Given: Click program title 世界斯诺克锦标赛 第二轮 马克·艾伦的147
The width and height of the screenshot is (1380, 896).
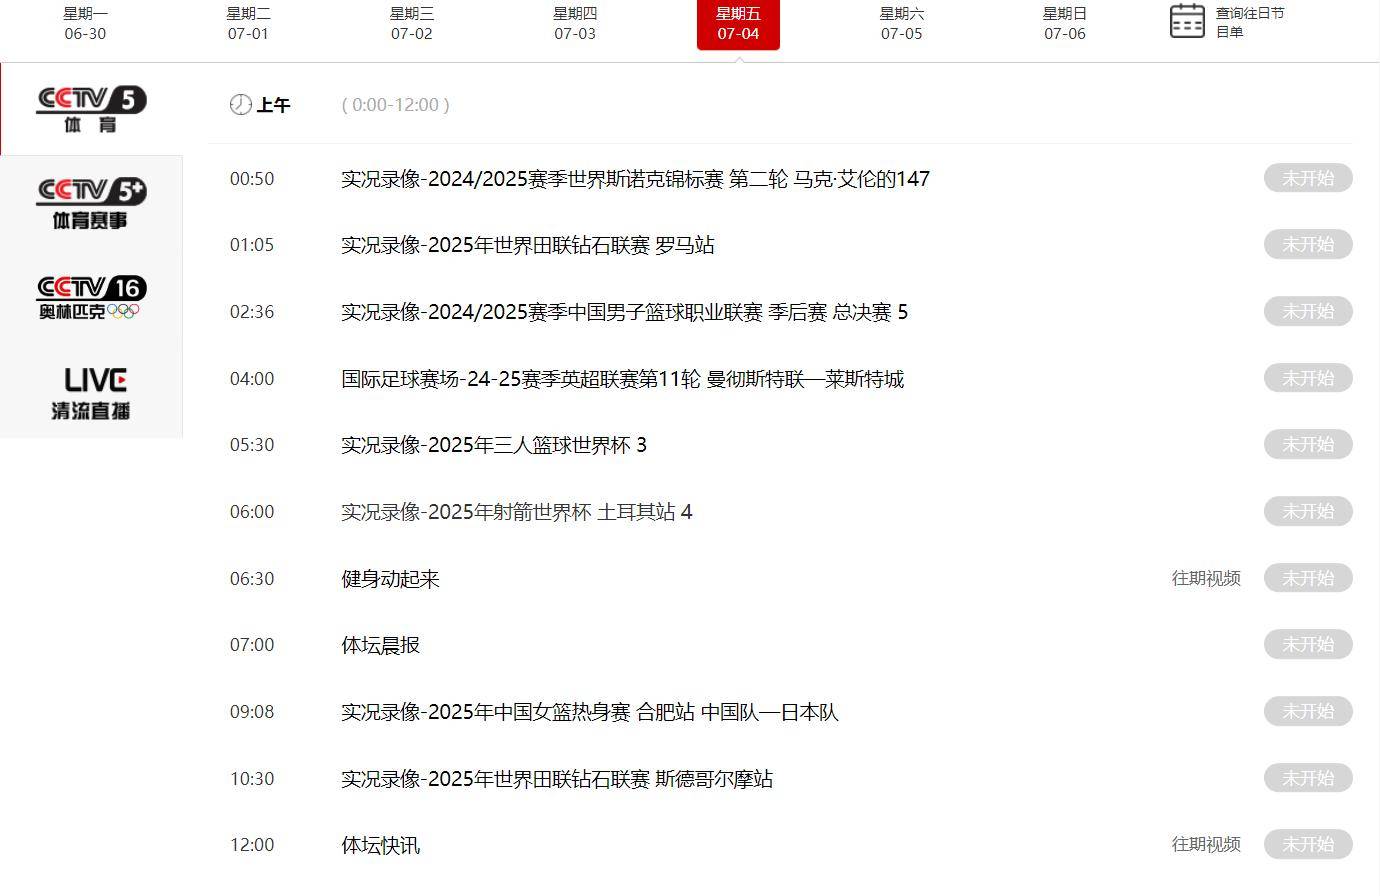Looking at the screenshot, I should point(635,179).
